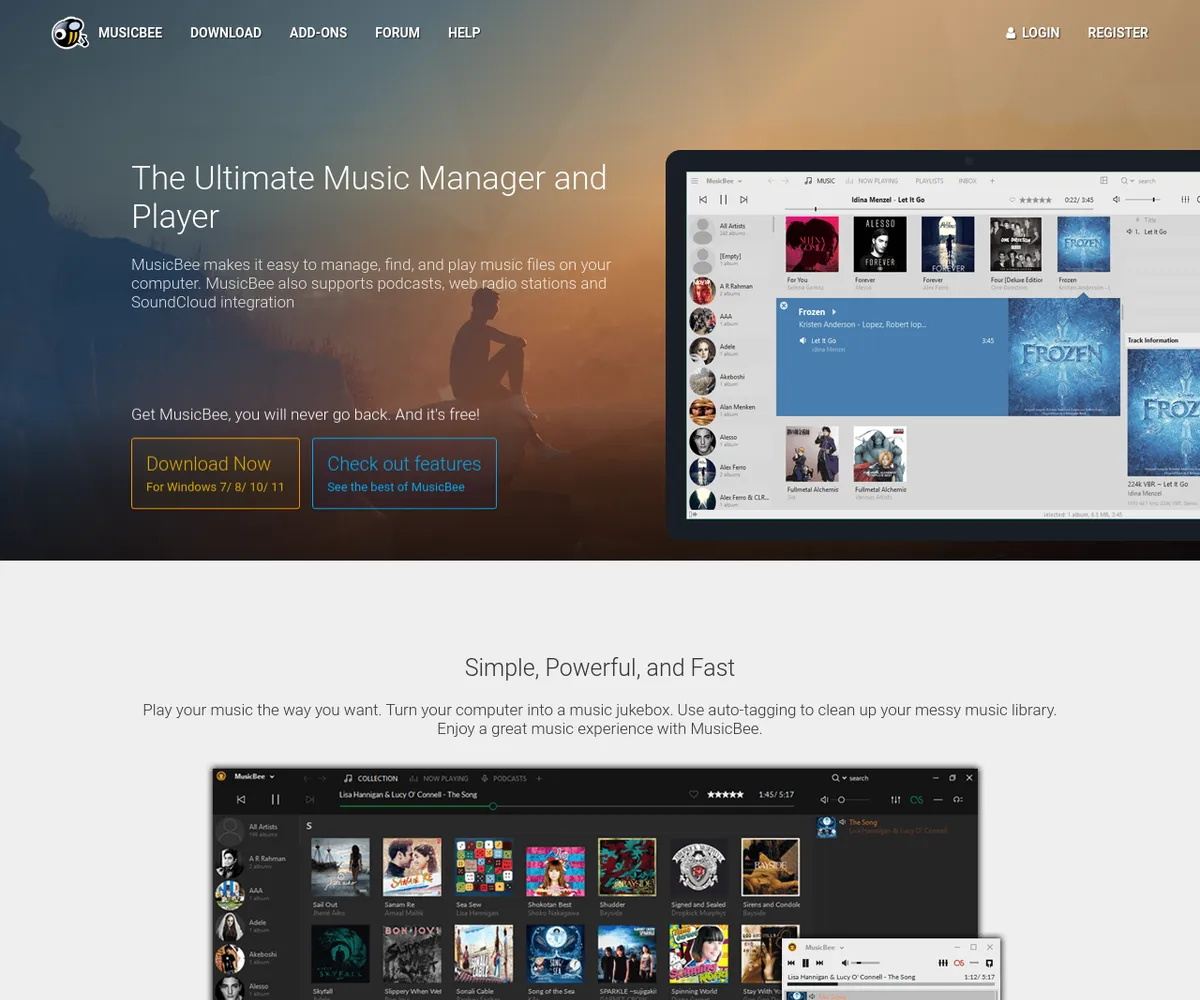
Task: Switch to Playlists tab in light-themed player
Action: [929, 181]
